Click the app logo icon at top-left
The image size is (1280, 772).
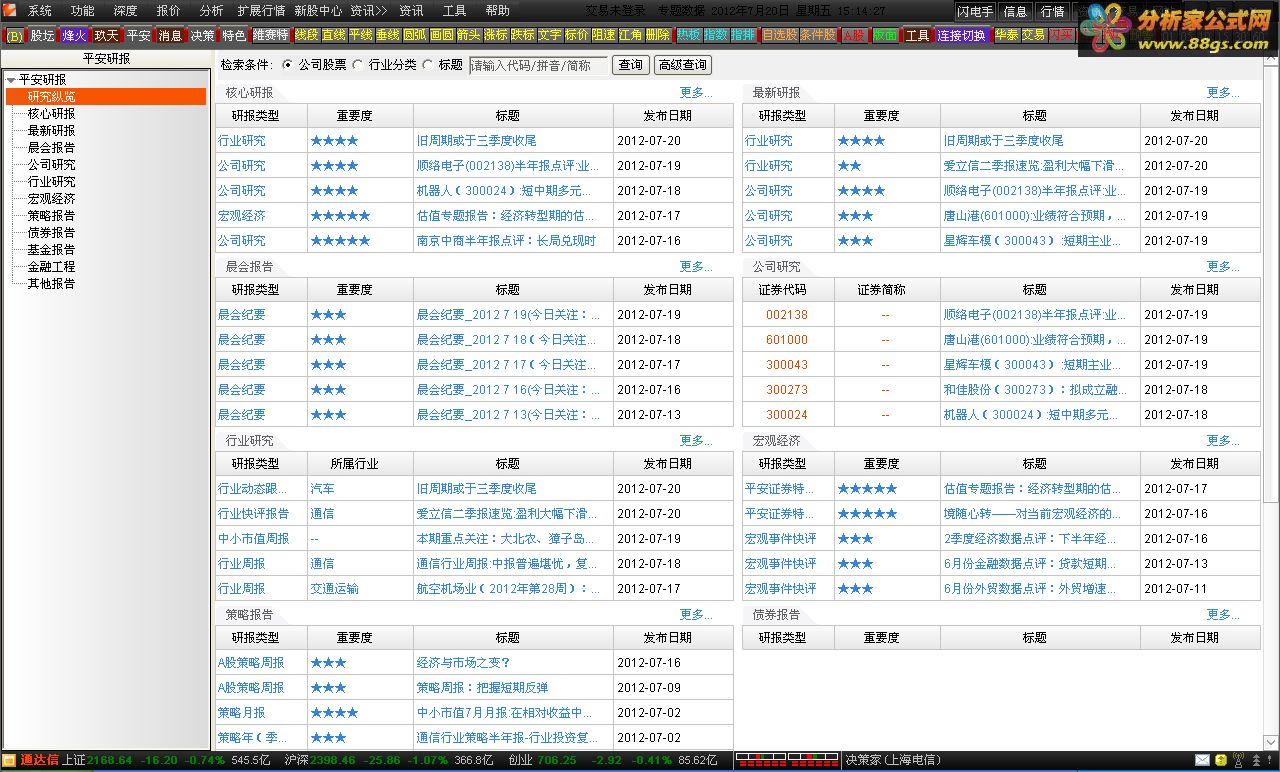point(10,10)
